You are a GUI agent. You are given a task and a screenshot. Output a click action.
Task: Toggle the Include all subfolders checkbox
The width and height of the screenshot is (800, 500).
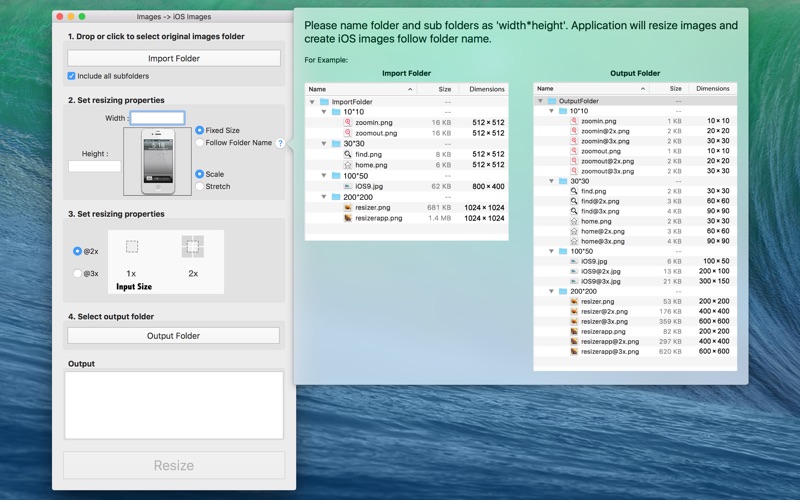(71, 76)
